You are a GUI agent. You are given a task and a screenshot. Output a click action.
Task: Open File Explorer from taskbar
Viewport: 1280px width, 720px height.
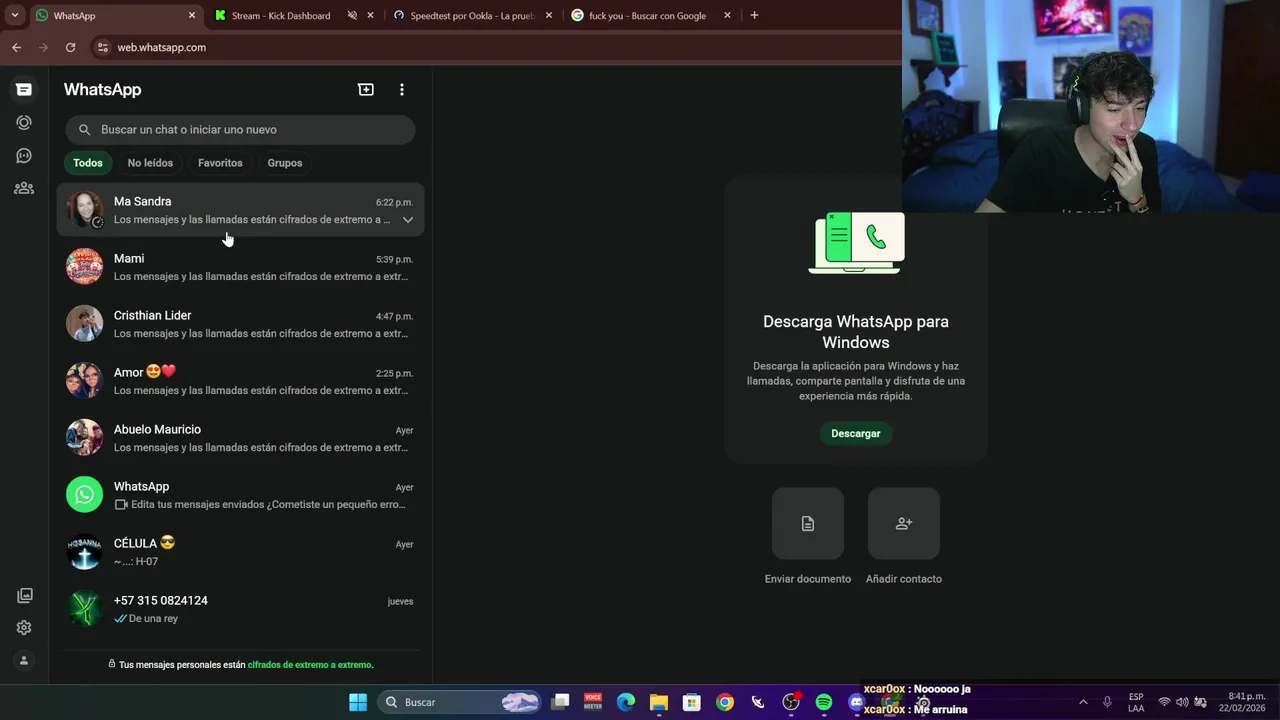click(659, 702)
